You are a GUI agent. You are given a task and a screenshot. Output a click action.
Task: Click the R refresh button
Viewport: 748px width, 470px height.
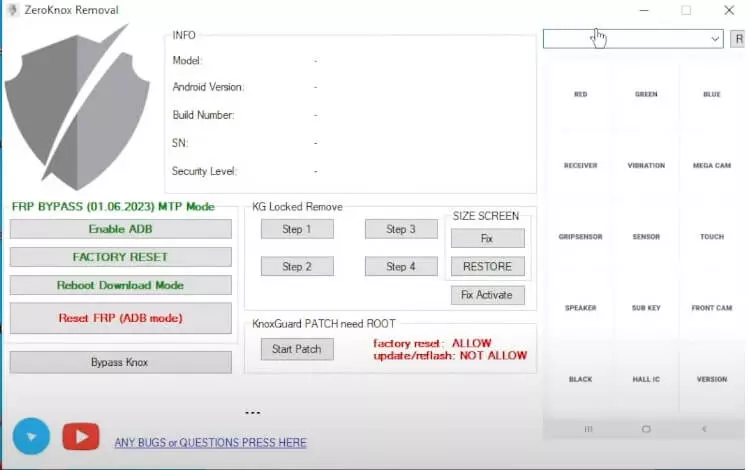[x=738, y=39]
